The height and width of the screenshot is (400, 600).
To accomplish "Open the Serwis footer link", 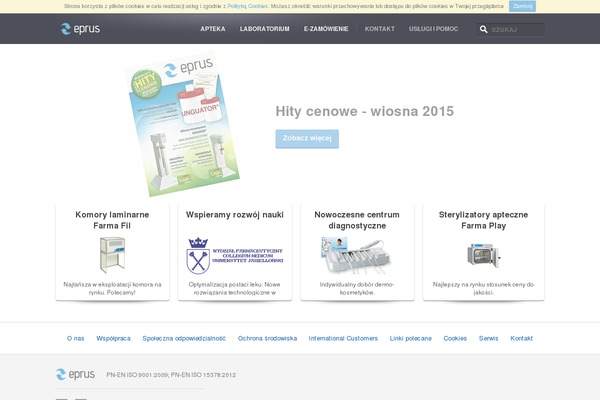I will pos(489,338).
